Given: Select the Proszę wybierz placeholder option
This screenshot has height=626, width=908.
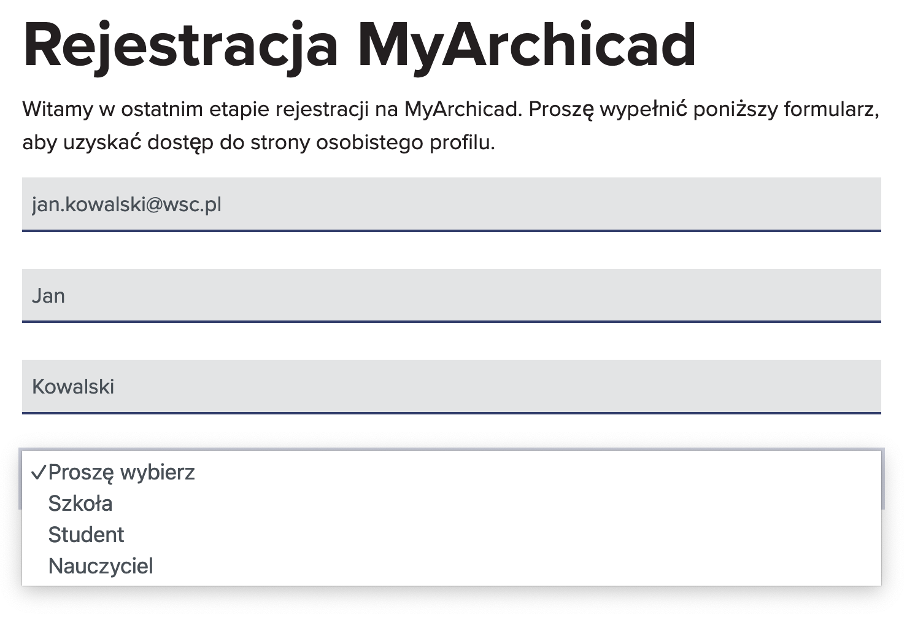Looking at the screenshot, I should (x=122, y=472).
